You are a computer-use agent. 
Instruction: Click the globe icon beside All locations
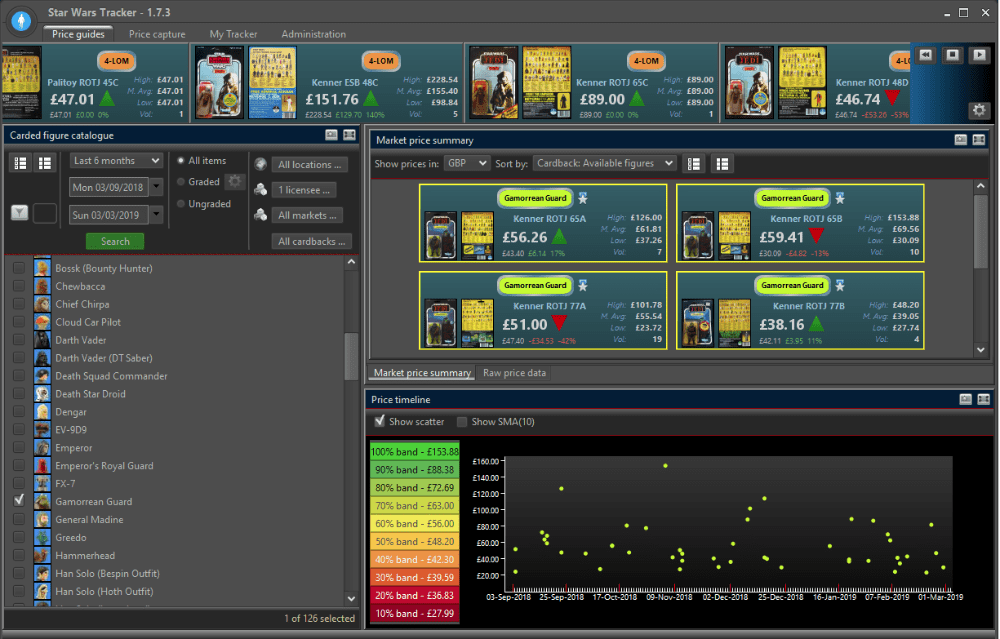click(x=261, y=164)
